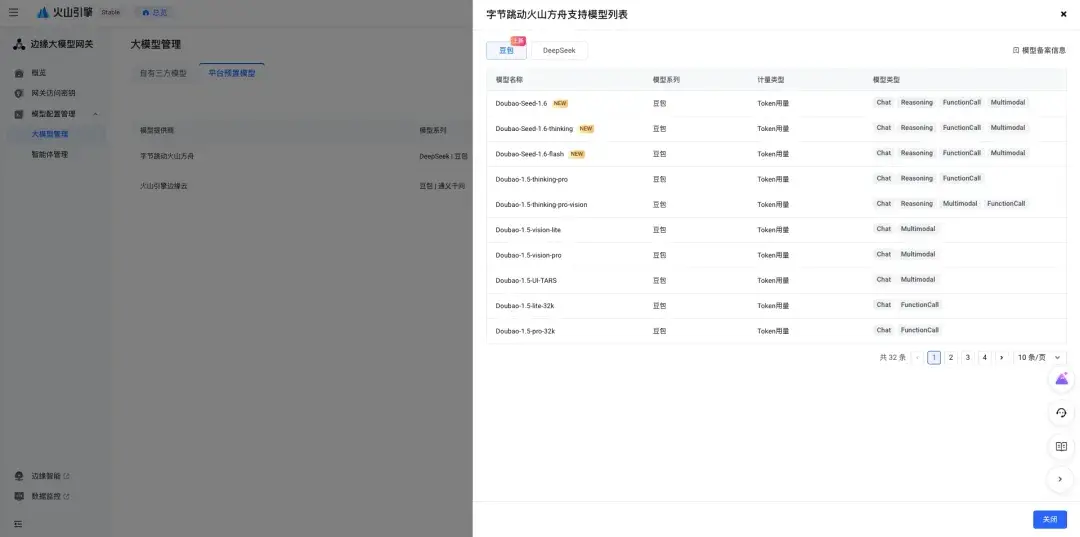
Task: Open 概览 in the sidebar
Action: 39,73
